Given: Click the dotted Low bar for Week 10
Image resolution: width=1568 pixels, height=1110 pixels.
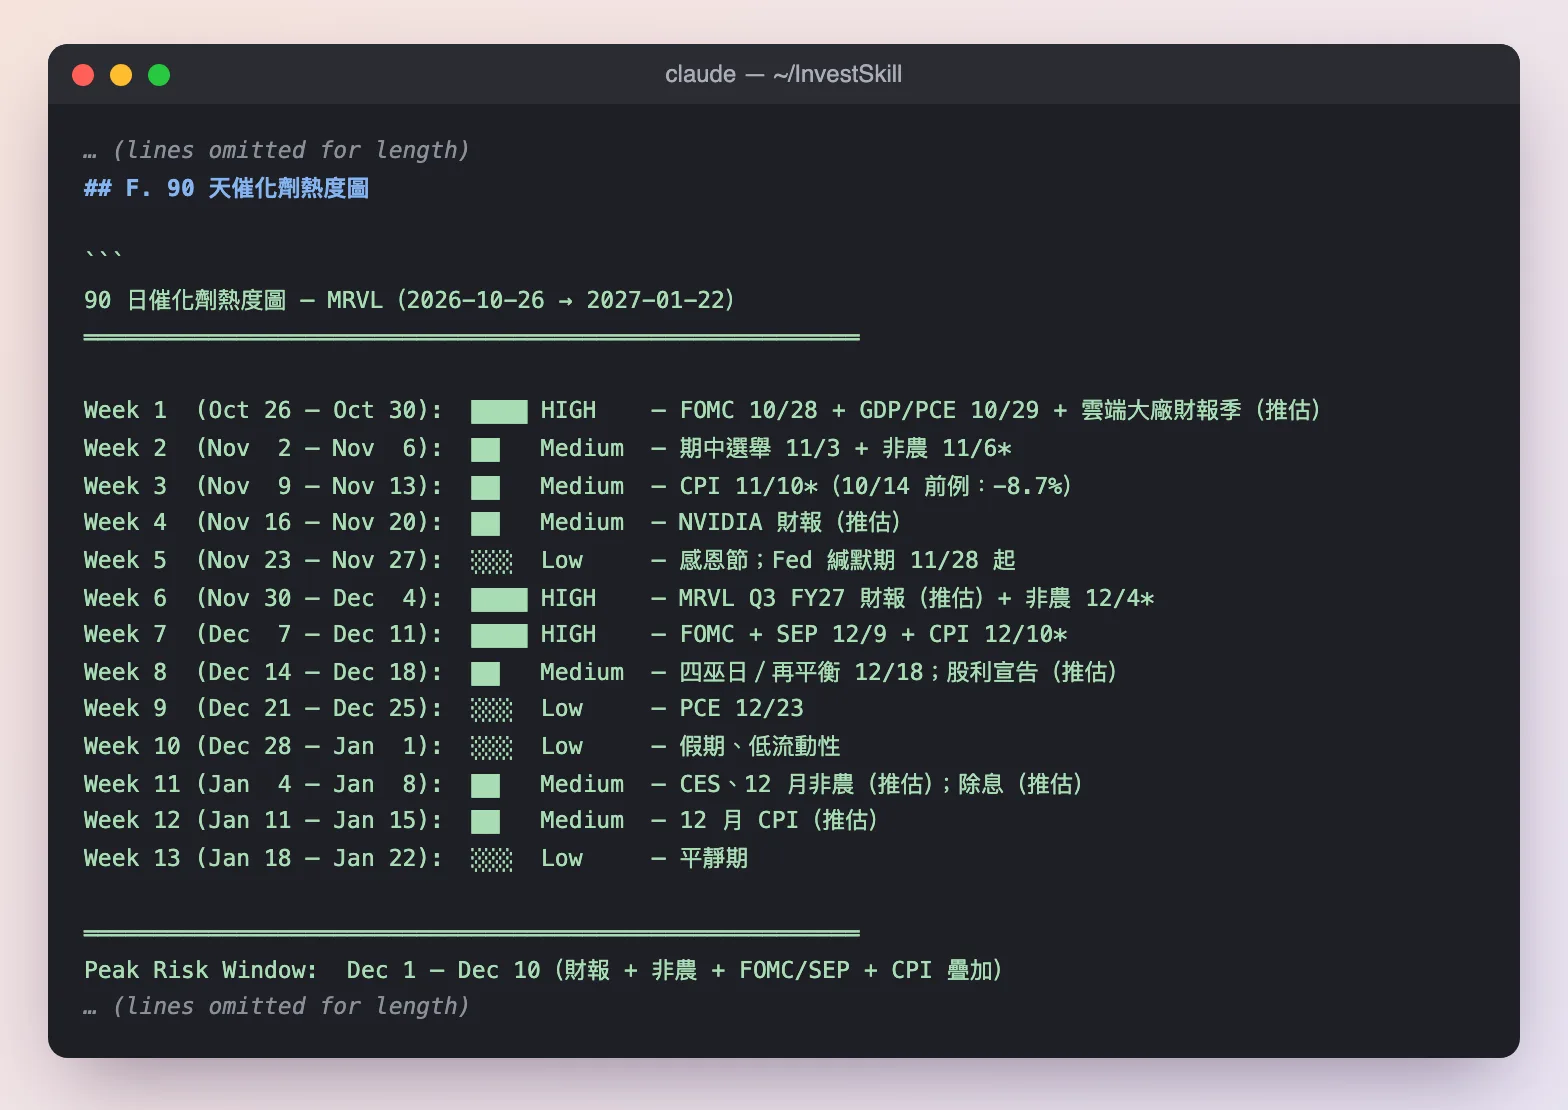Looking at the screenshot, I should [491, 747].
